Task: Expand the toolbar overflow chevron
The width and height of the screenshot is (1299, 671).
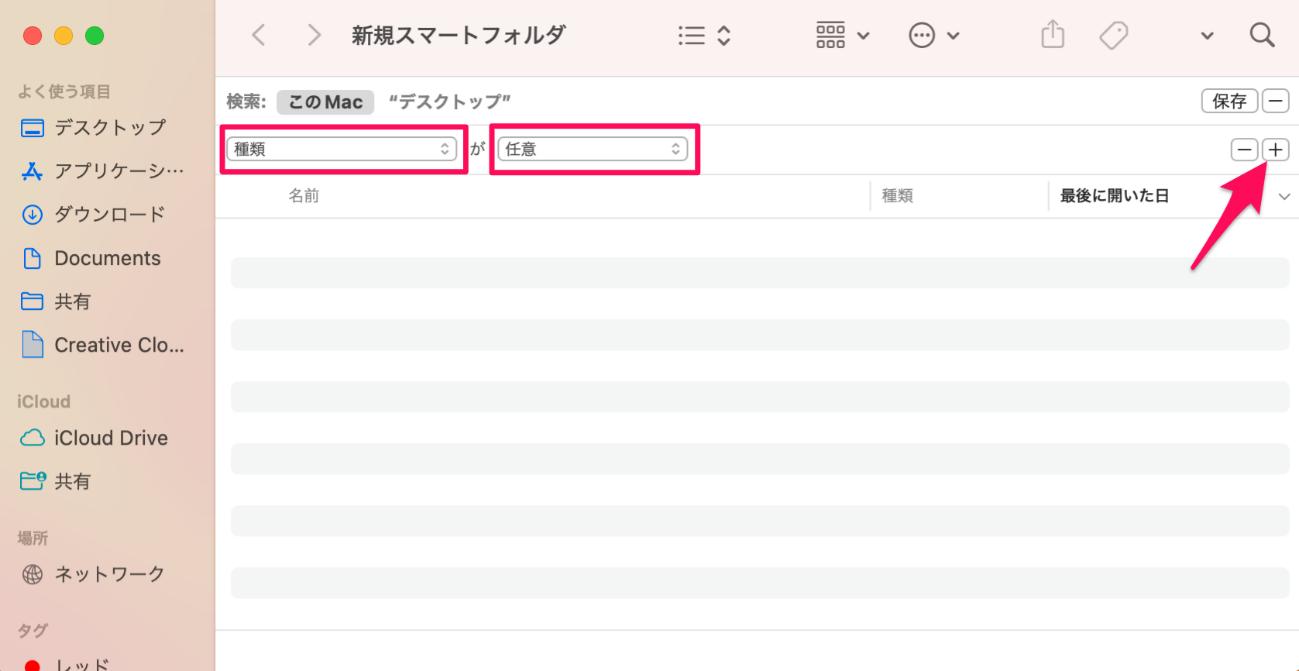Action: 1207,37
